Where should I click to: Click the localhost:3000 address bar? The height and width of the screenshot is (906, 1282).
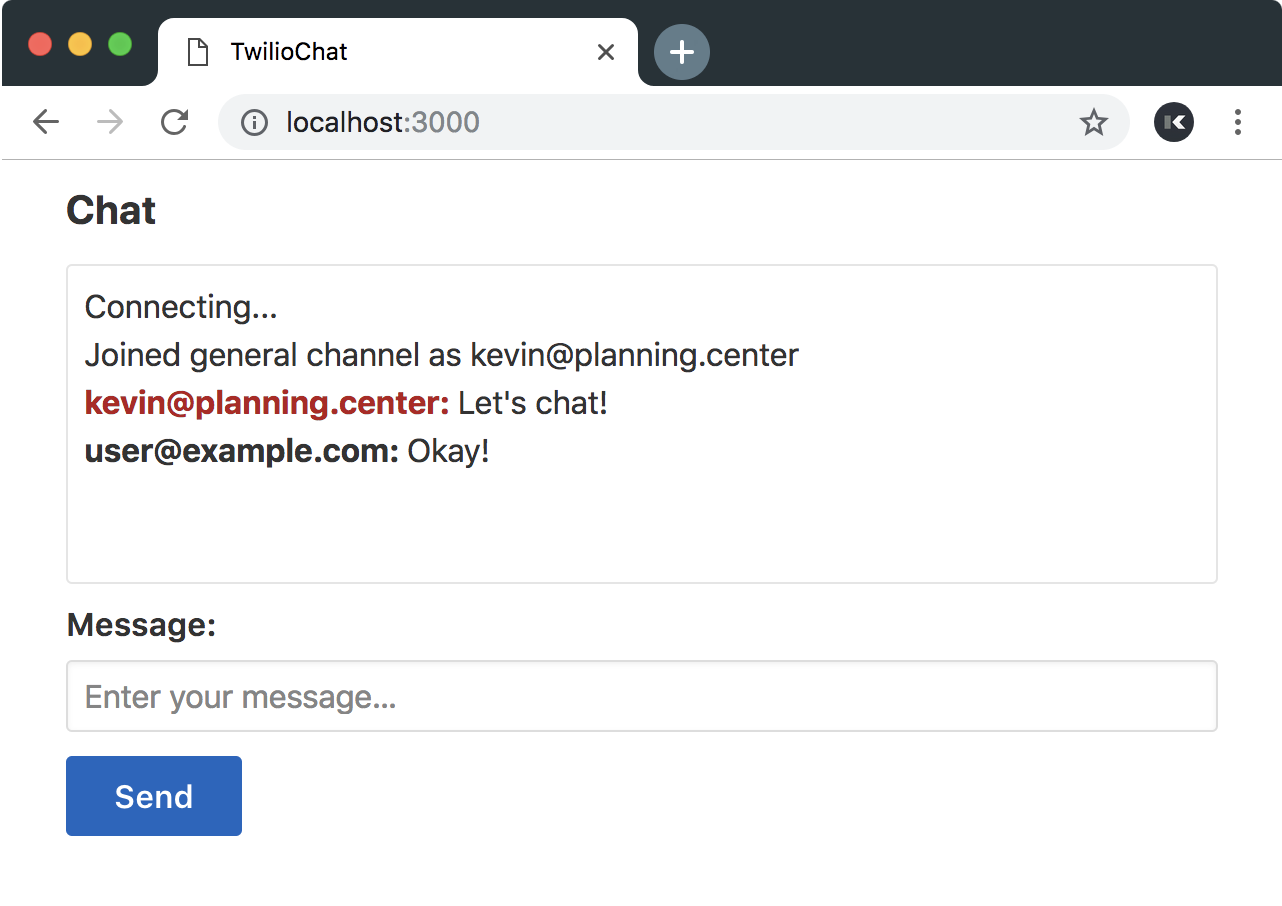coord(660,122)
